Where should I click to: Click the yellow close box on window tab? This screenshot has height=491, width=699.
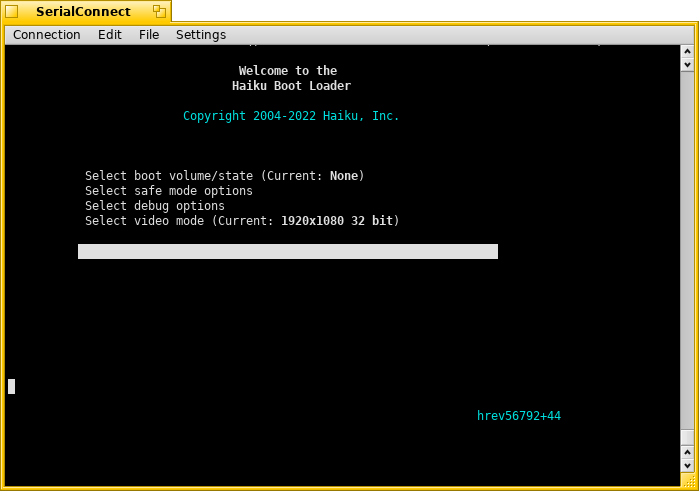click(12, 12)
